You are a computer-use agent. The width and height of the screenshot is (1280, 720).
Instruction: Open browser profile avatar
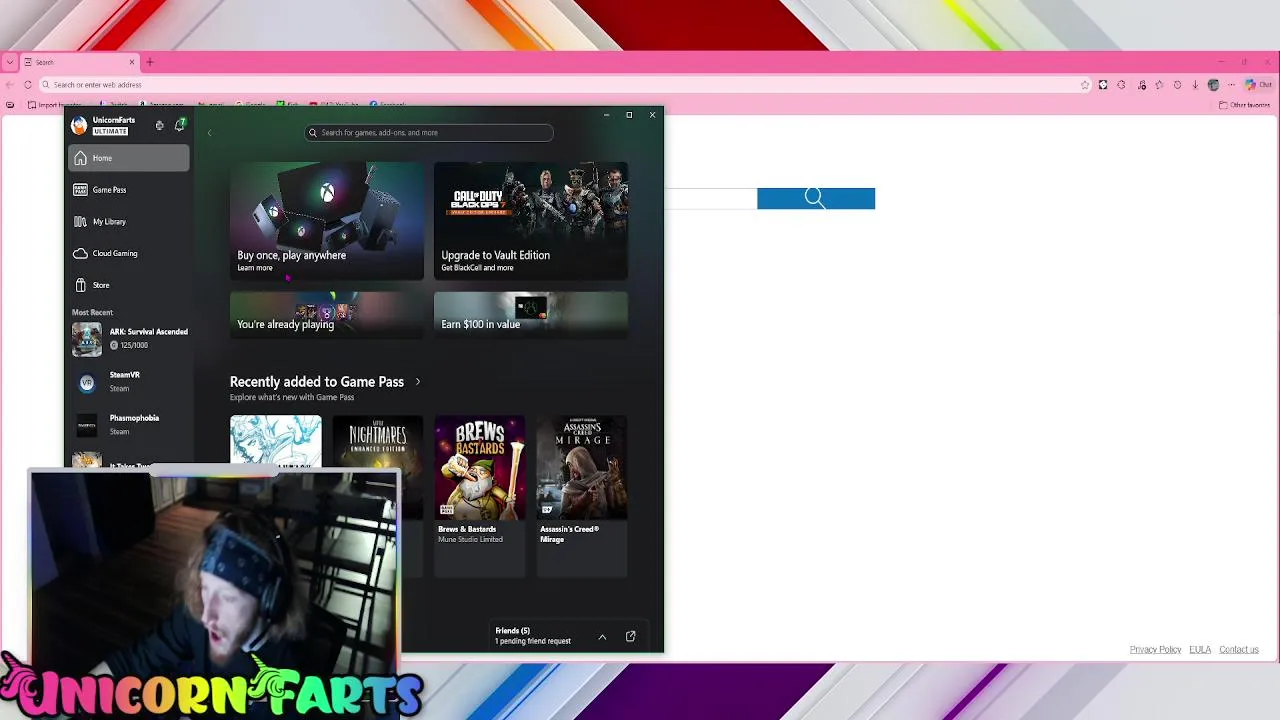coord(1213,85)
